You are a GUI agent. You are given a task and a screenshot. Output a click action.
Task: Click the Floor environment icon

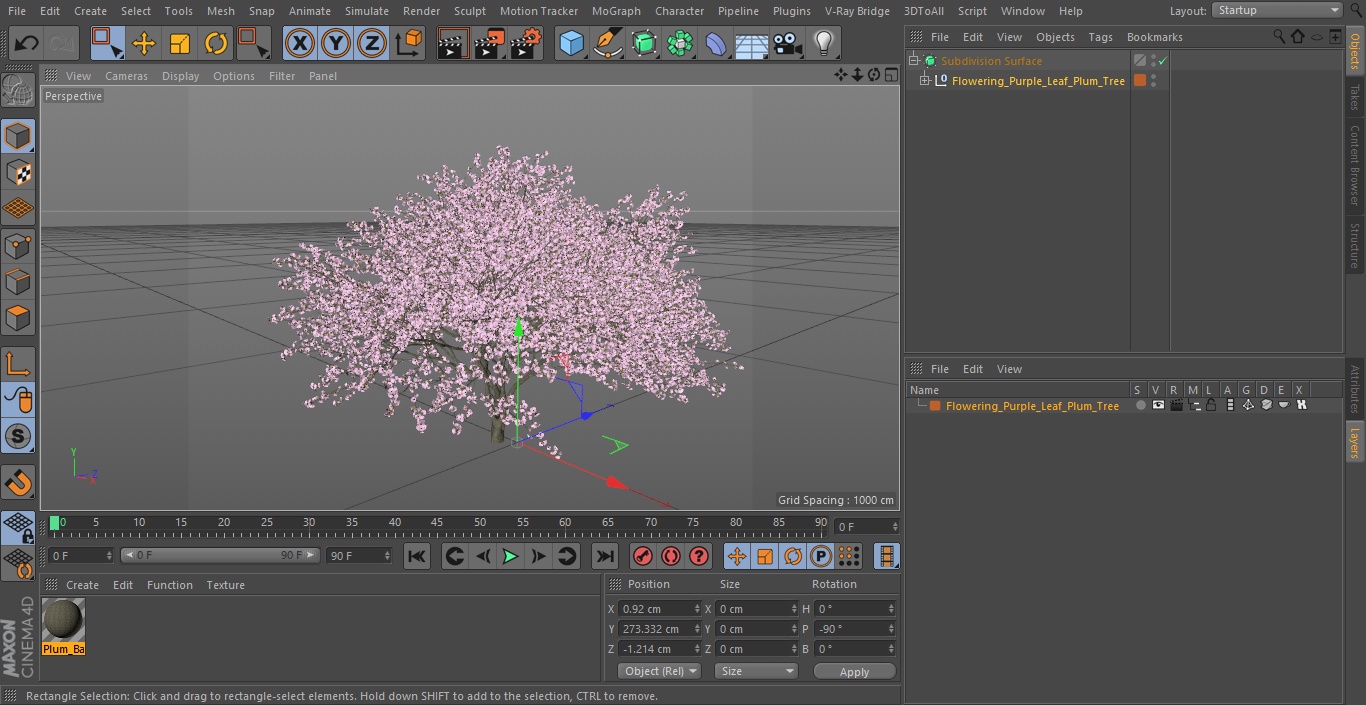click(752, 43)
